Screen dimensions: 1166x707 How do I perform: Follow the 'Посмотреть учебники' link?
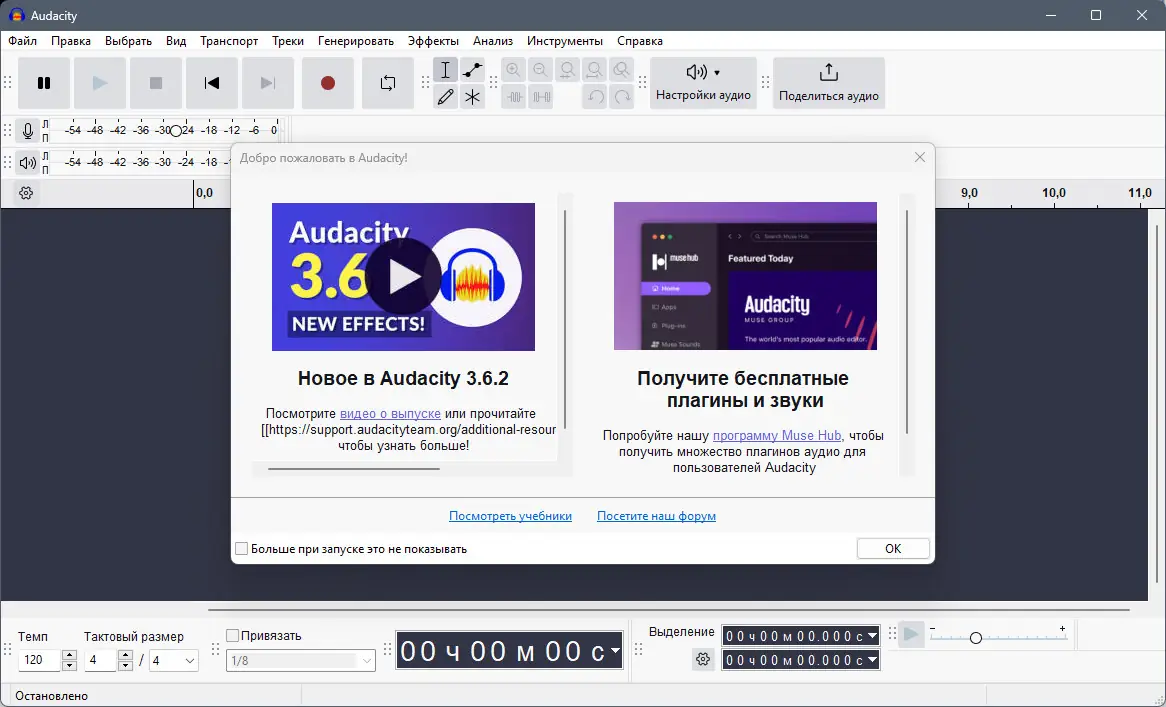click(511, 516)
